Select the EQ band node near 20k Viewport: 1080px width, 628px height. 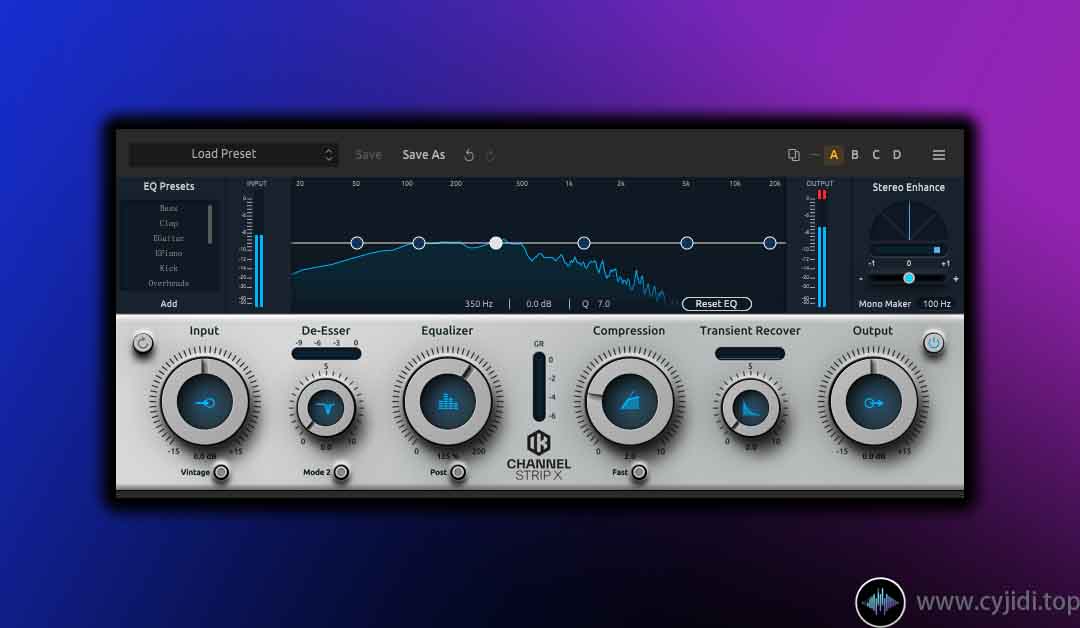pos(770,243)
